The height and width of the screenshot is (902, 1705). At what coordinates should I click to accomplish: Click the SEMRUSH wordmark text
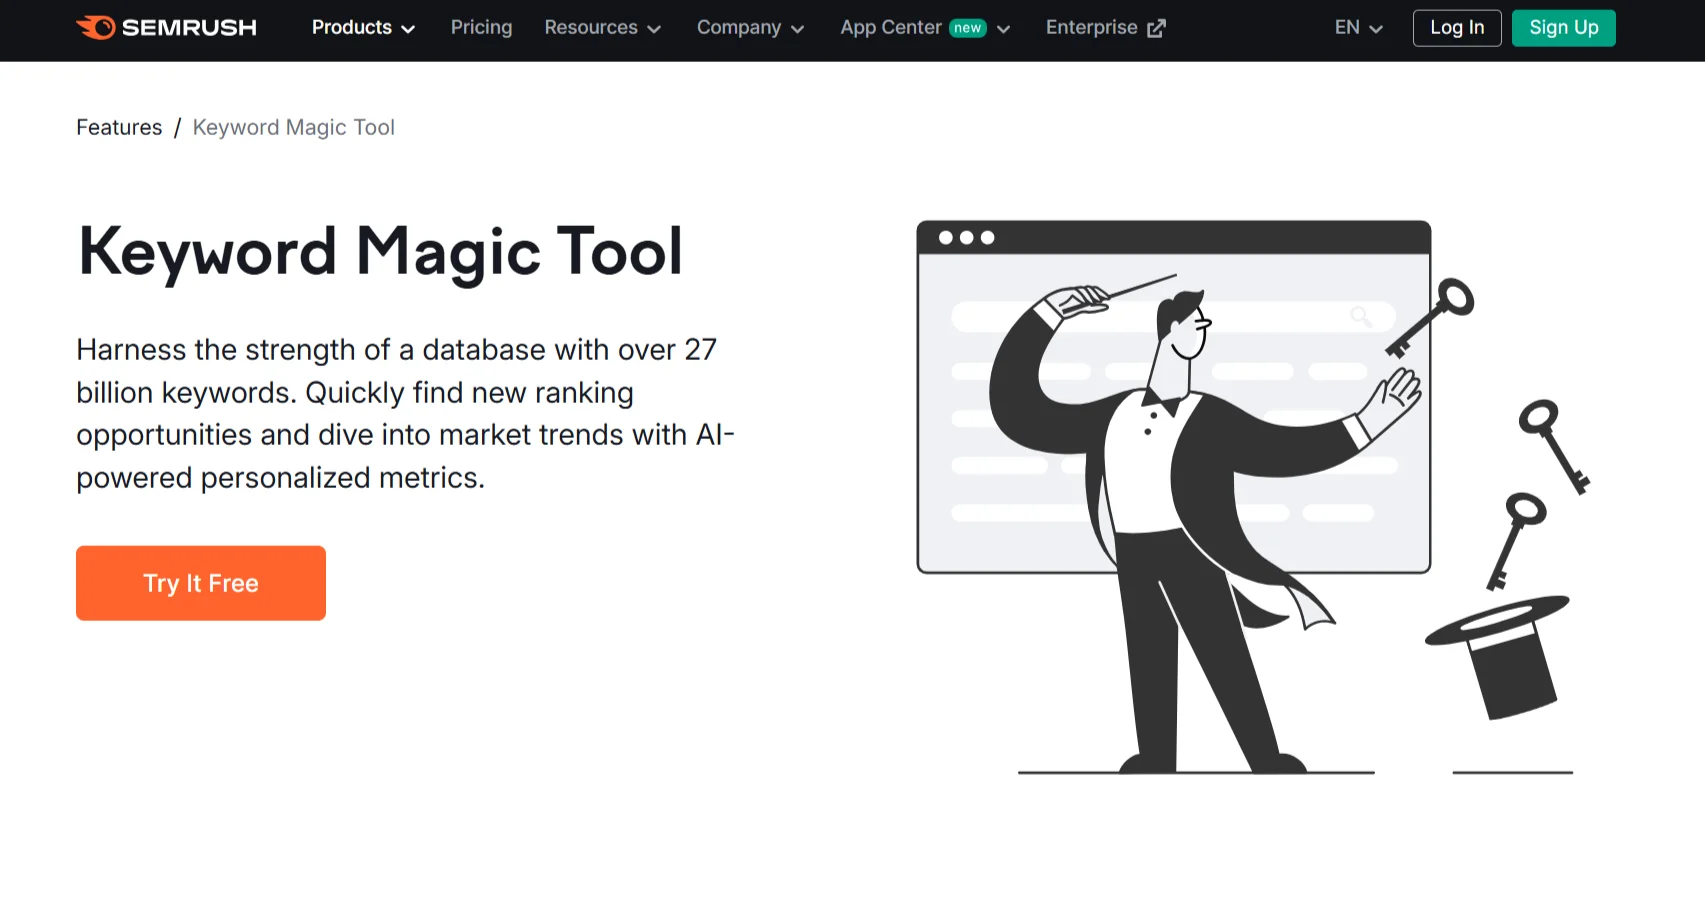pos(189,27)
